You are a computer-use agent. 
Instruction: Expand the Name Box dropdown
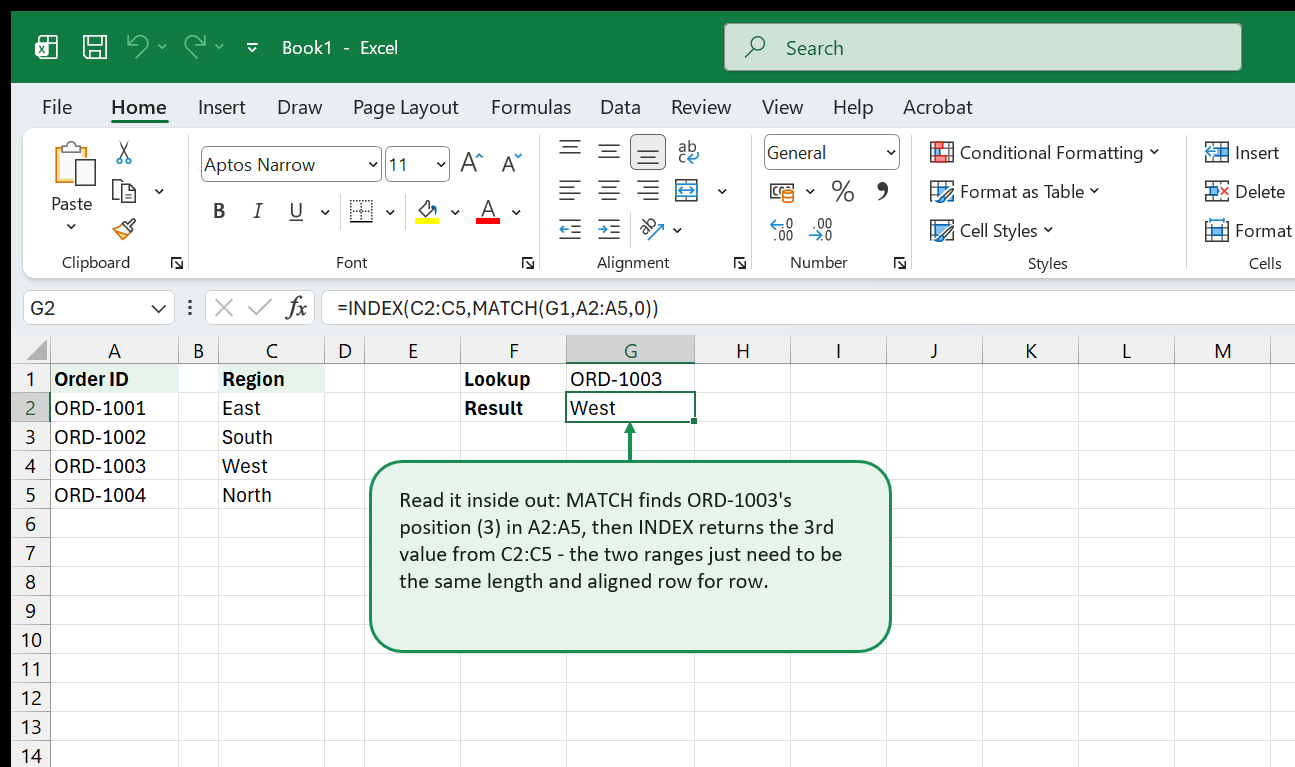158,308
